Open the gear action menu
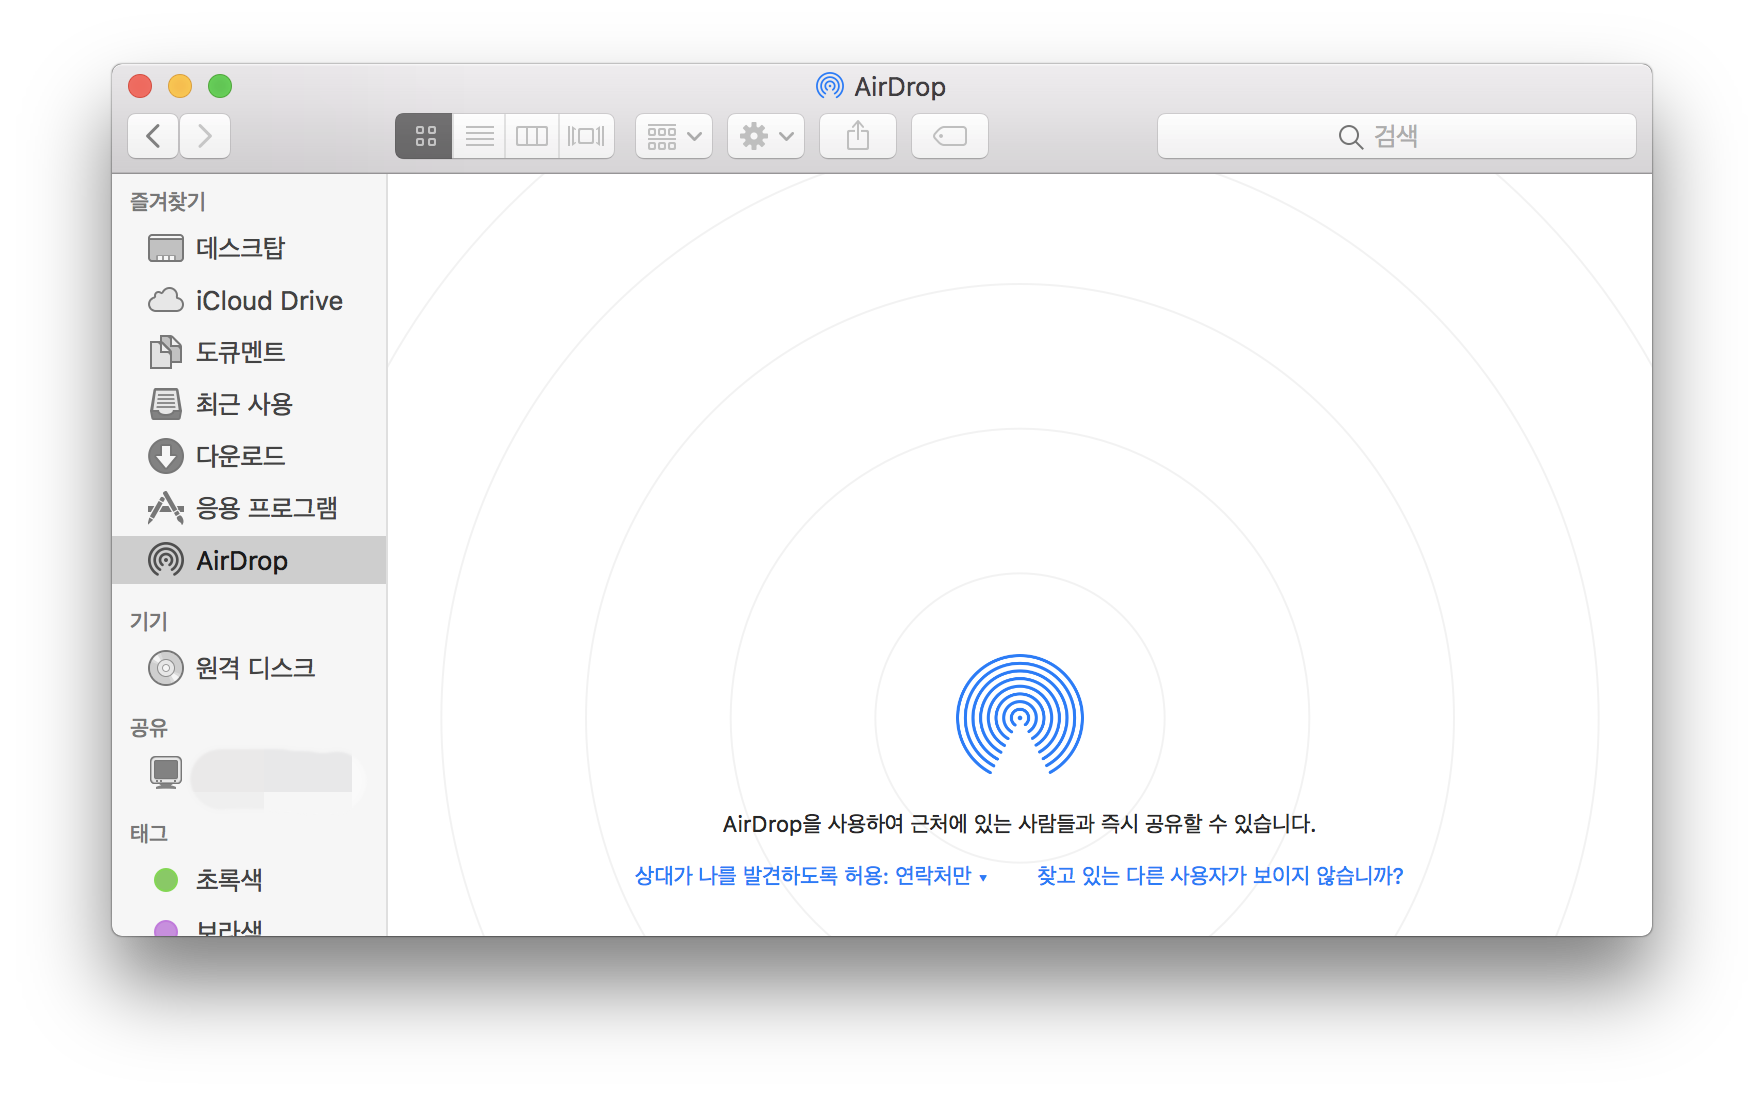The height and width of the screenshot is (1096, 1764). pyautogui.click(x=766, y=136)
